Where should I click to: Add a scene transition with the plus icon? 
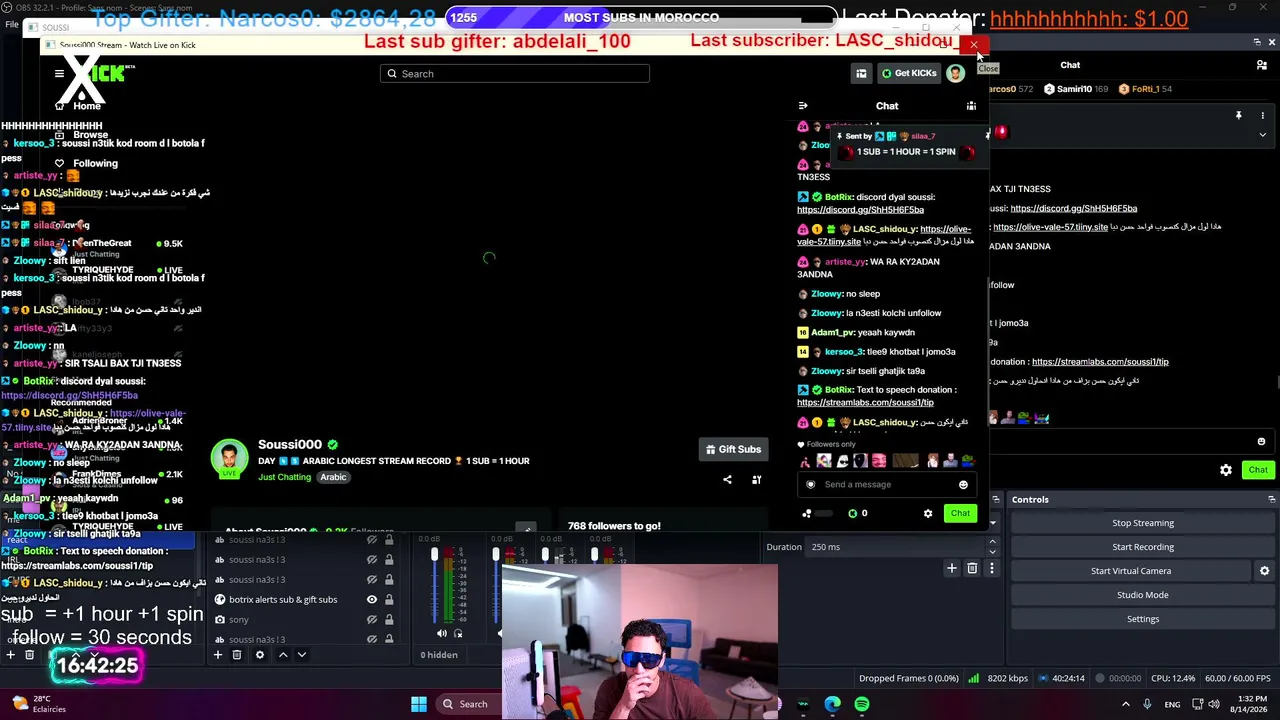952,568
